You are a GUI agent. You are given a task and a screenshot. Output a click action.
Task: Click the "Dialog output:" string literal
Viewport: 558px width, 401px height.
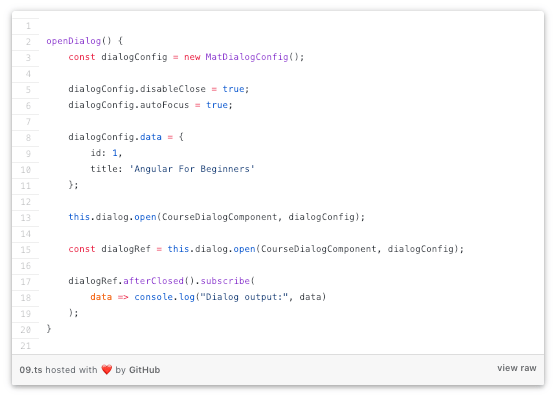point(244,297)
